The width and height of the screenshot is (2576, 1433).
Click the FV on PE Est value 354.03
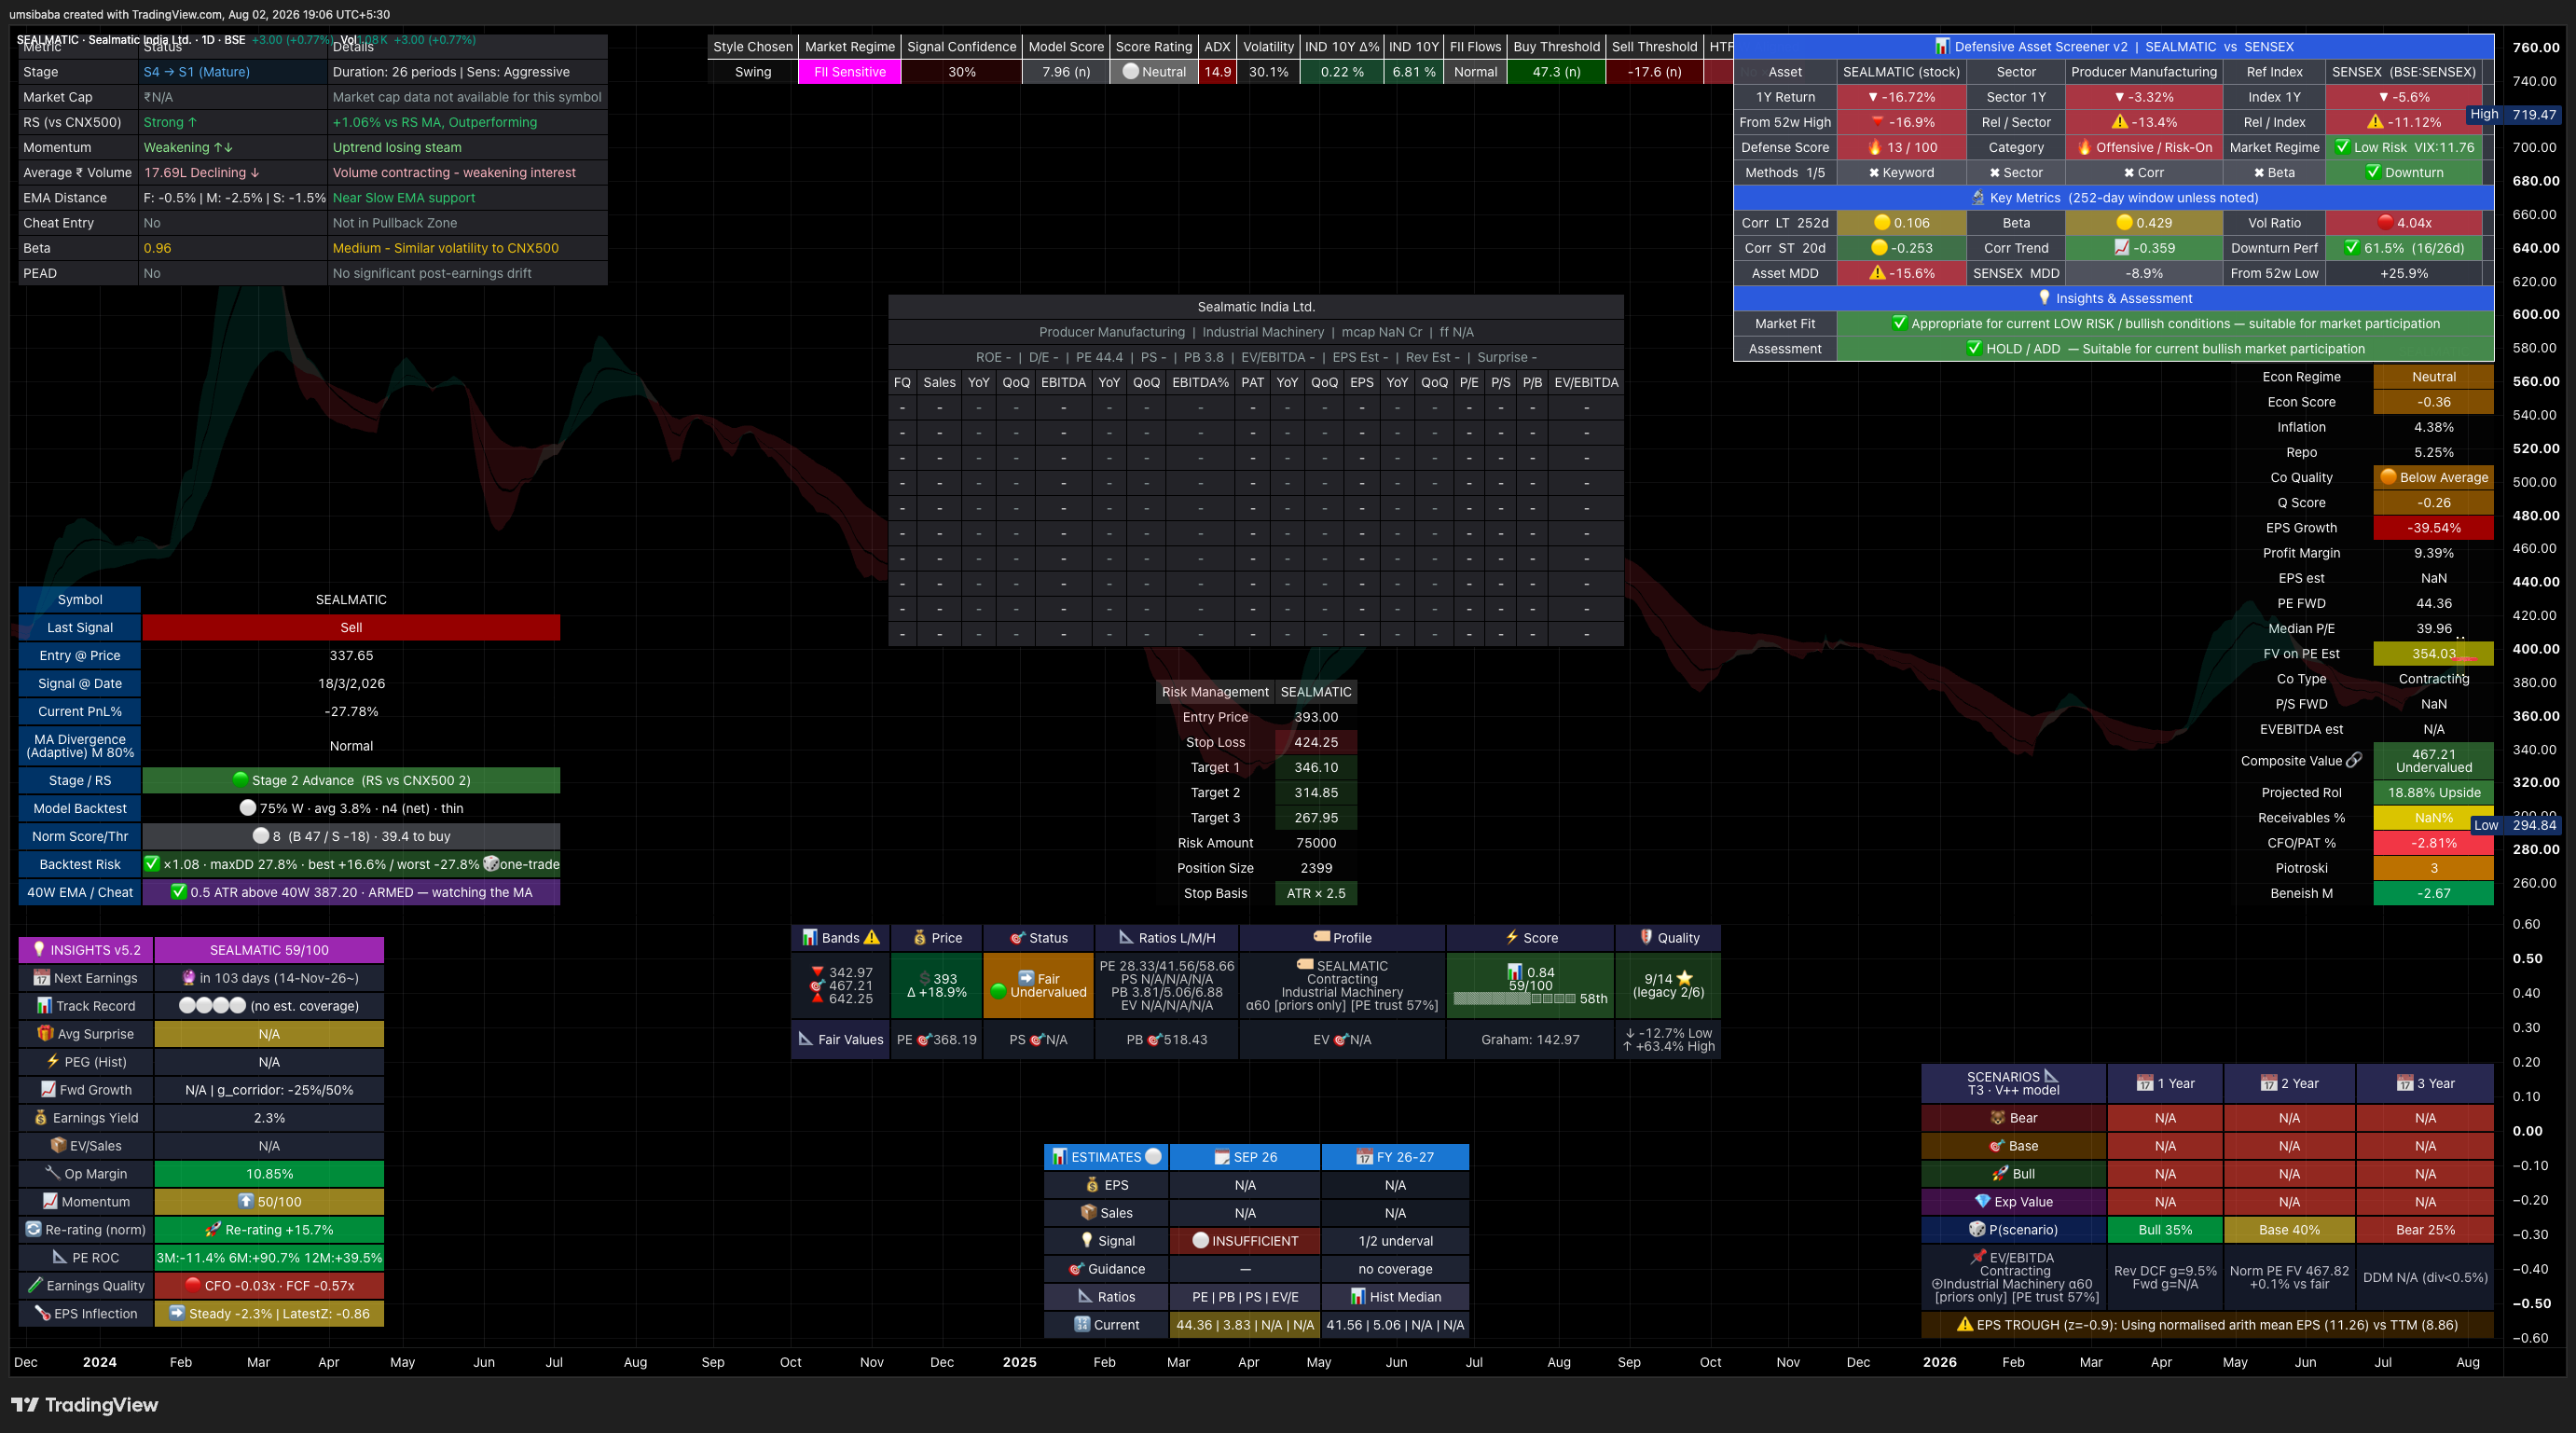pyautogui.click(x=2433, y=654)
